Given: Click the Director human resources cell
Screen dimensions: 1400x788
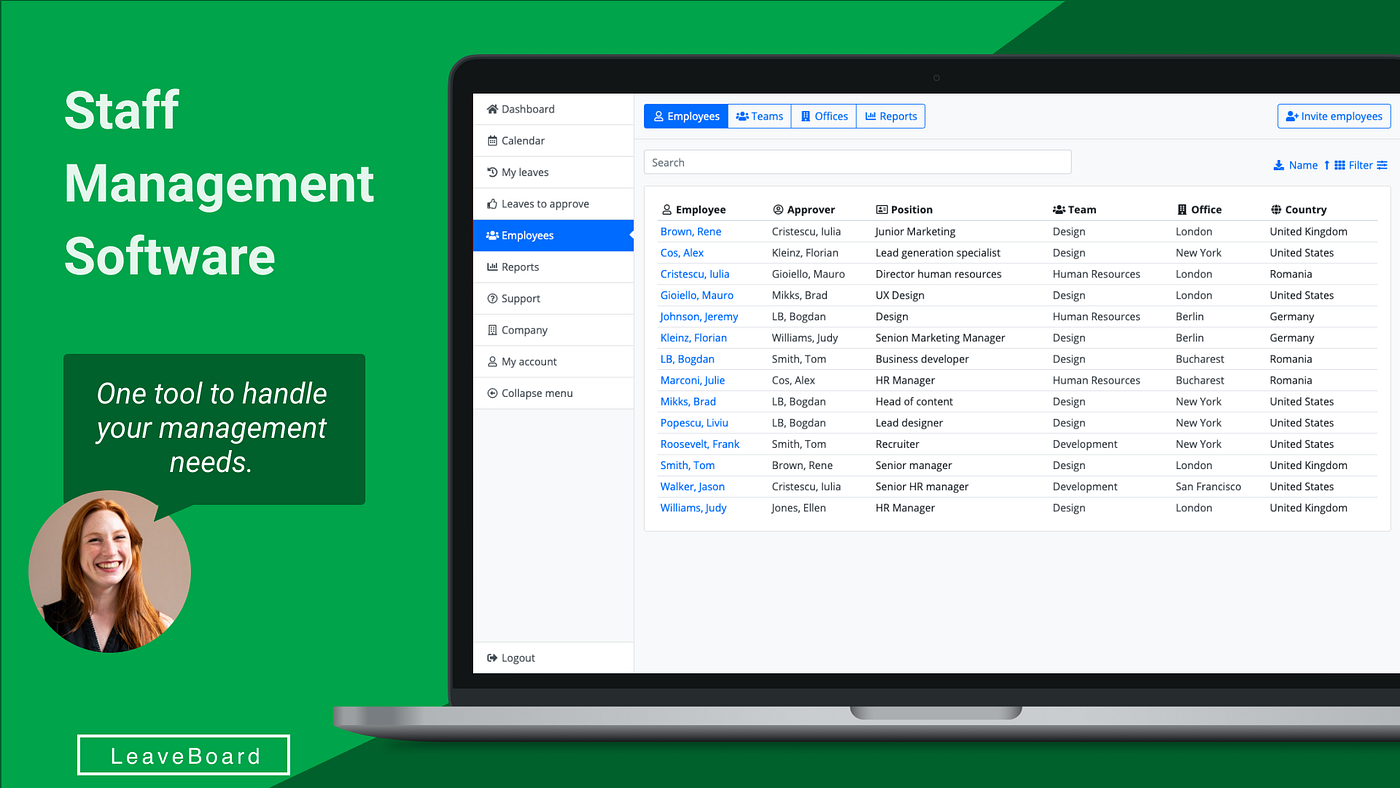Looking at the screenshot, I should (938, 274).
